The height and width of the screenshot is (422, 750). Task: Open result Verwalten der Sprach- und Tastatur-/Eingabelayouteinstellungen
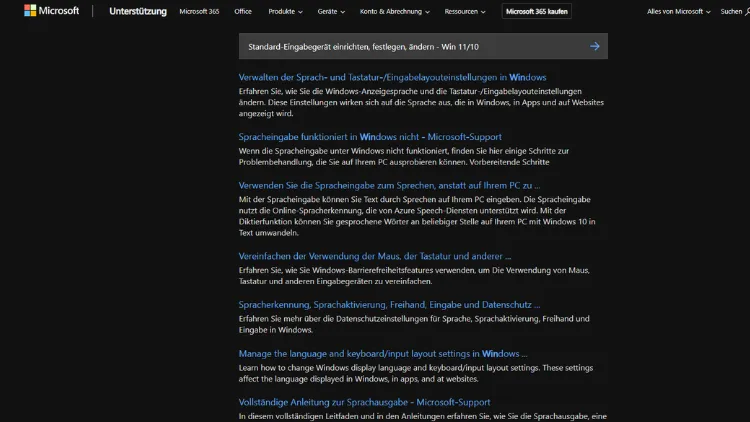point(392,77)
